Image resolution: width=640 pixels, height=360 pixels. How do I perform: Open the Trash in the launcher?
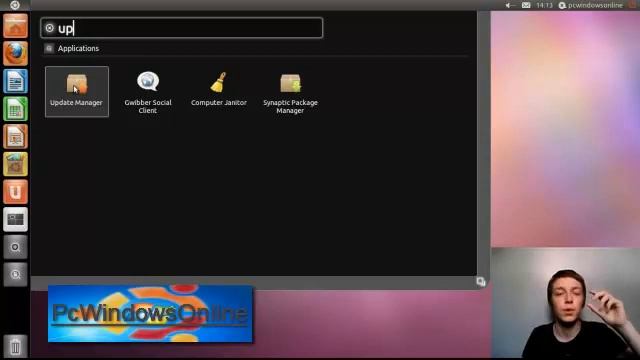coord(16,346)
